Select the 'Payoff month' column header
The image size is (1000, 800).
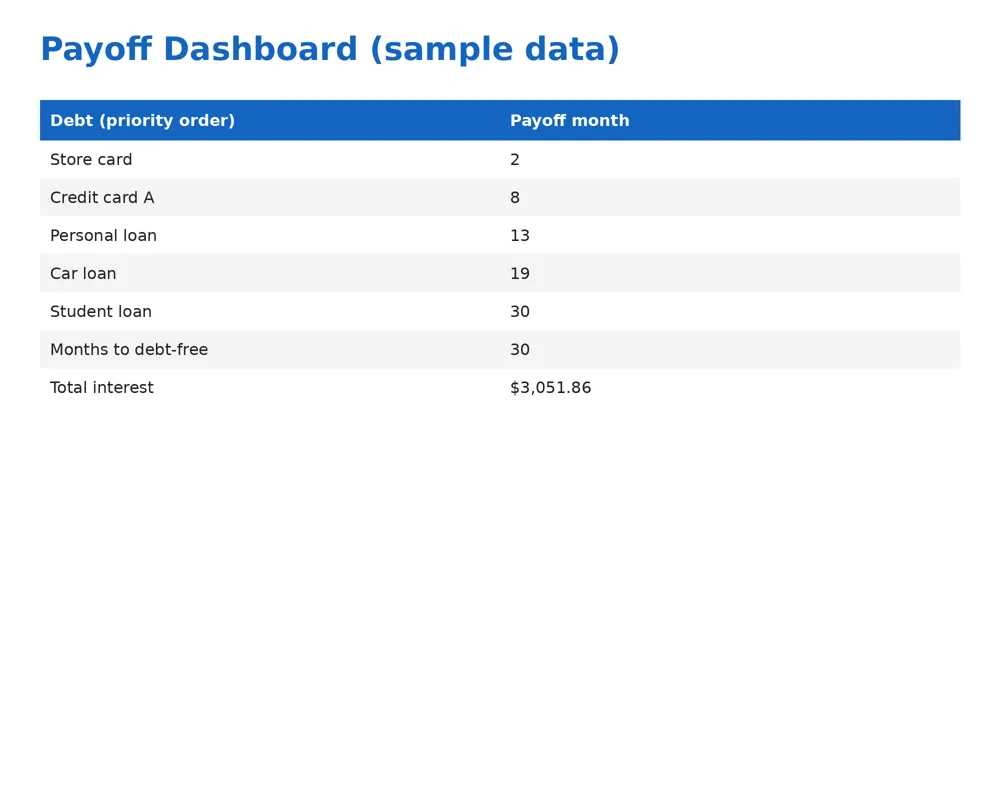pyautogui.click(x=730, y=121)
